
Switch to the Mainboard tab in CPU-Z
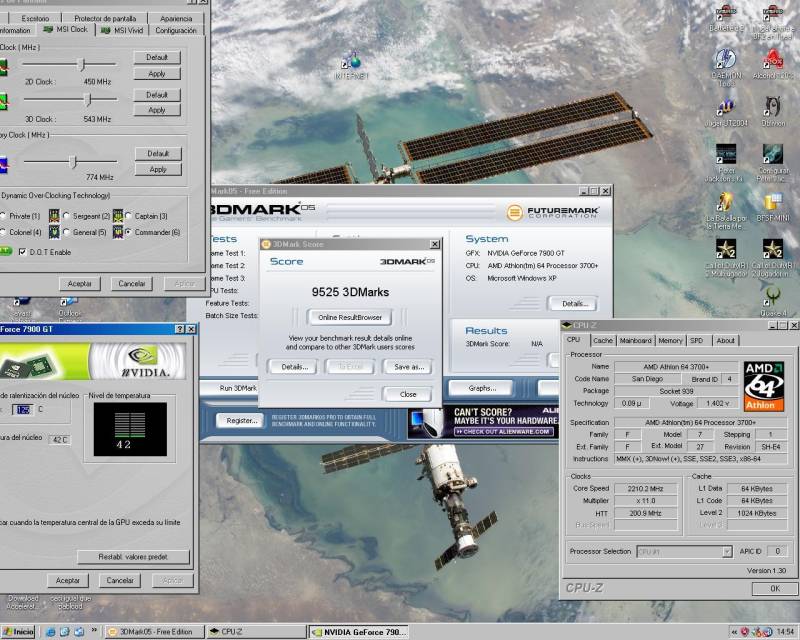635,340
